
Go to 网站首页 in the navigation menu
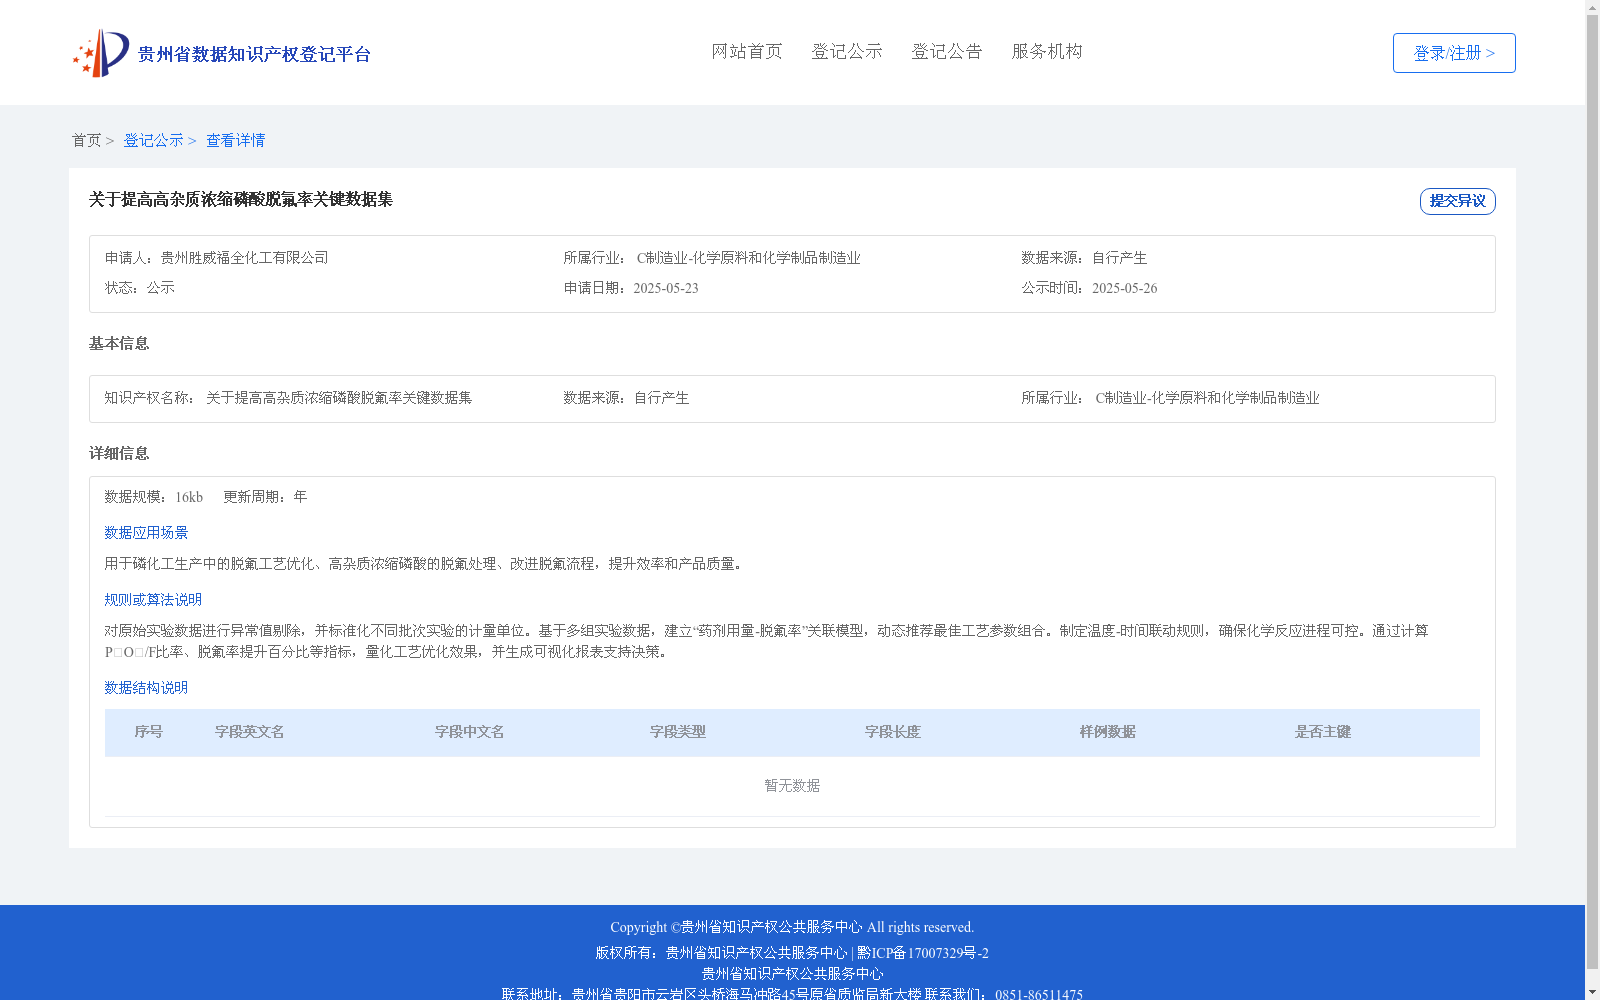747,51
